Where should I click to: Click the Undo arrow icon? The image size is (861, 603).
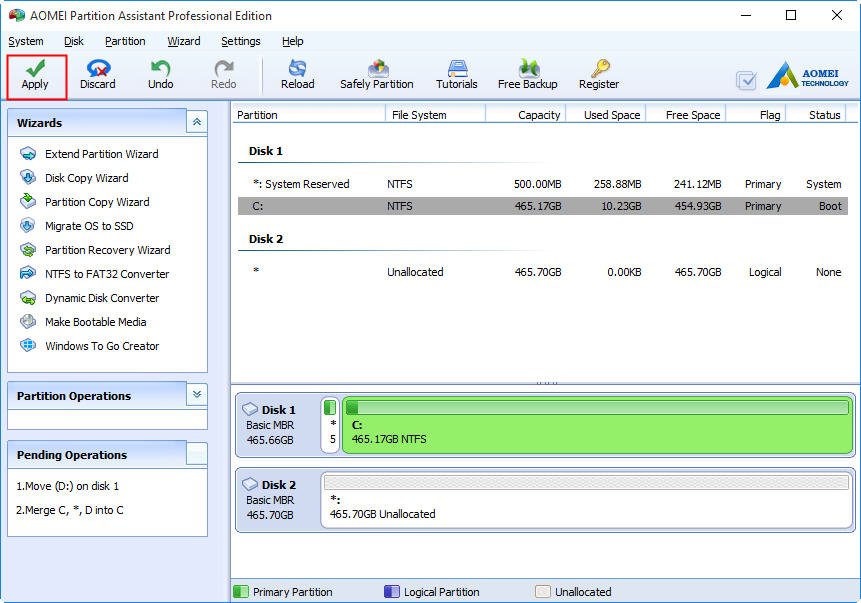point(160,68)
